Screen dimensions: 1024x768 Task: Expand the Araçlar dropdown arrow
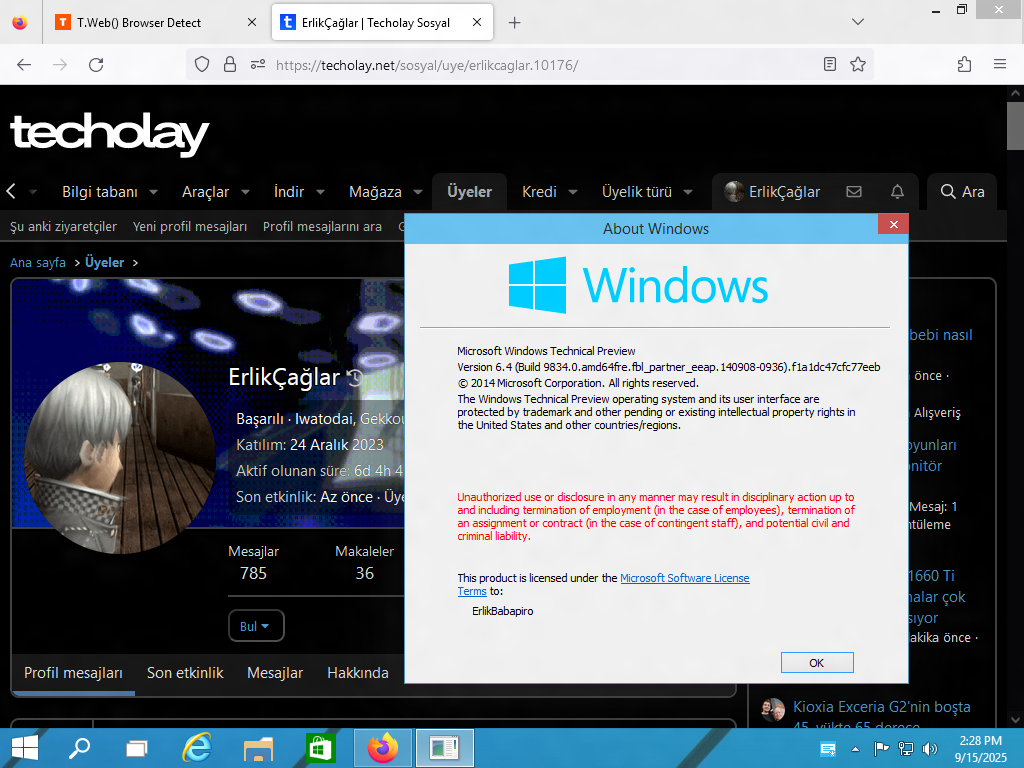pos(246,192)
